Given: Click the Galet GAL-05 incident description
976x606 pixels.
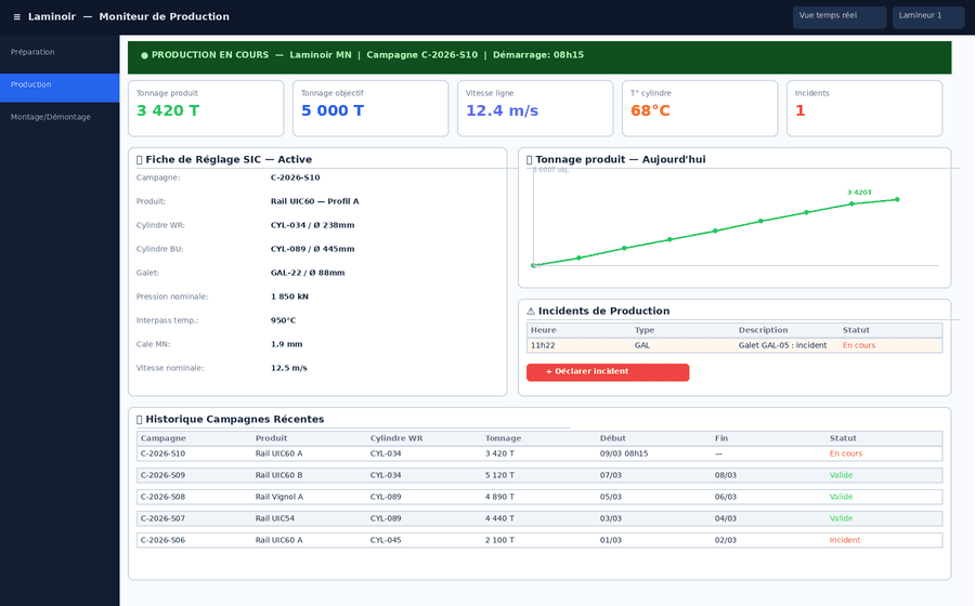Looking at the screenshot, I should click(782, 345).
